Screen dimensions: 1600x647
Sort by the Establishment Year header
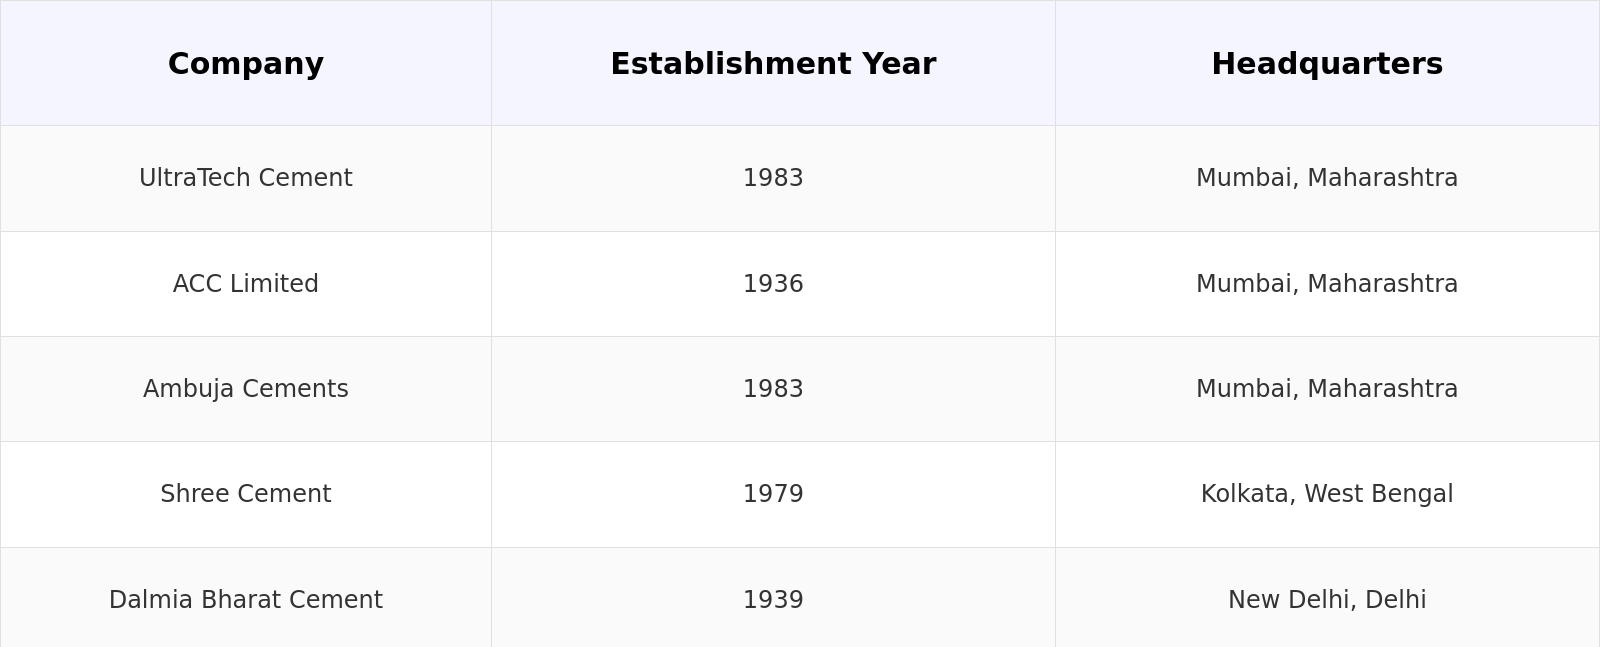pyautogui.click(x=772, y=64)
